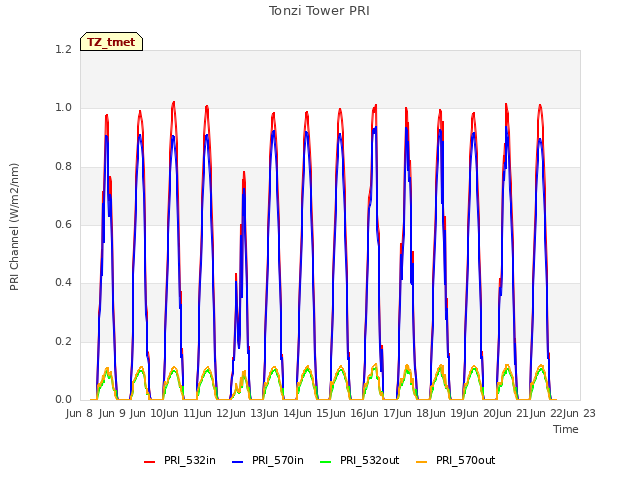Image resolution: width=640 pixels, height=480 pixels.
Task: Click the TZ_tmet annotation label
Action: coord(111,42)
